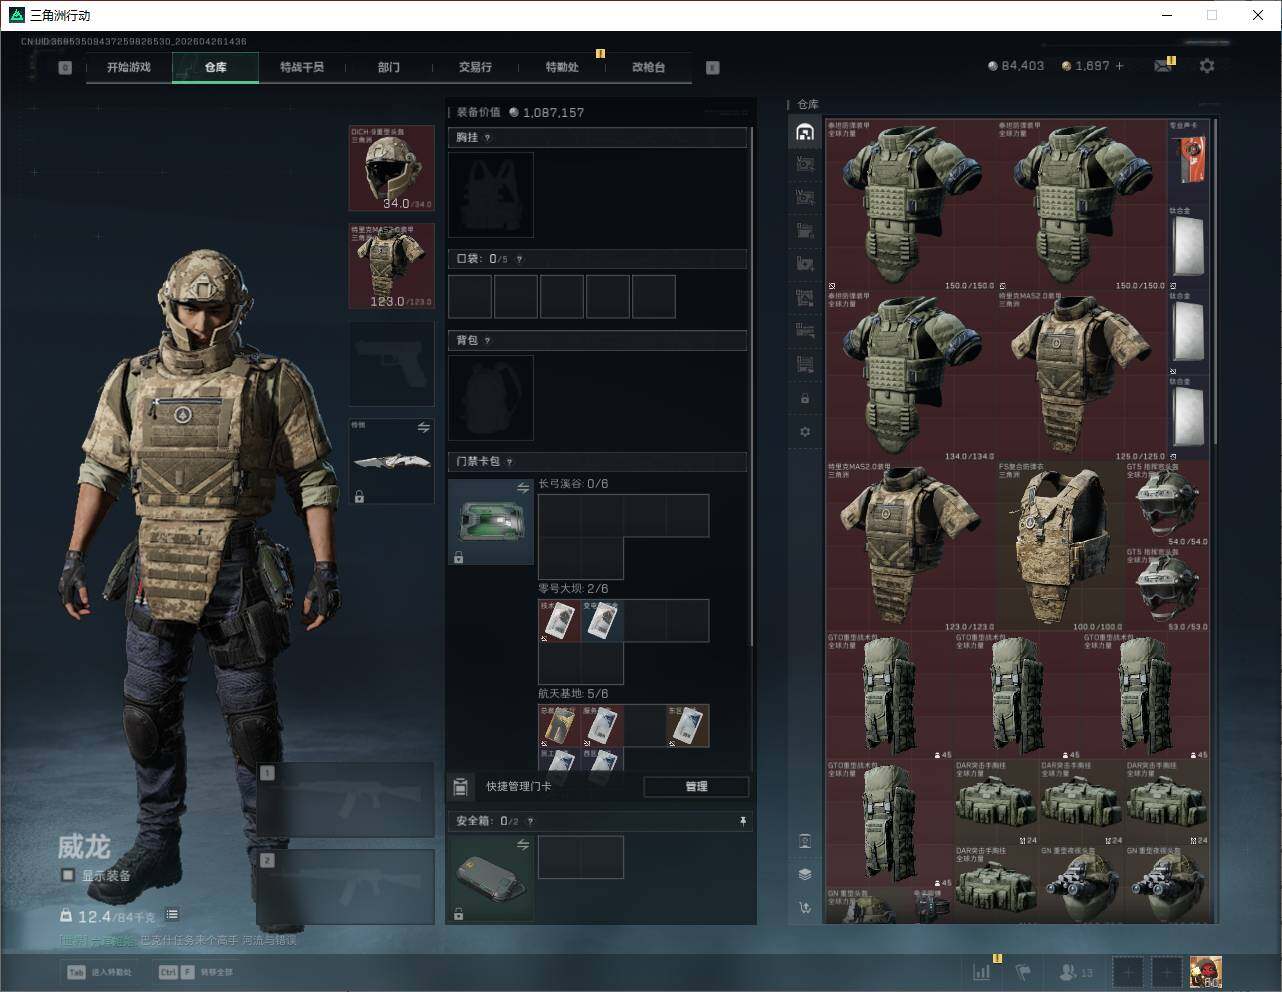Click the help icon next to 胸挂
Screen dimensions: 1282x992
click(x=487, y=138)
